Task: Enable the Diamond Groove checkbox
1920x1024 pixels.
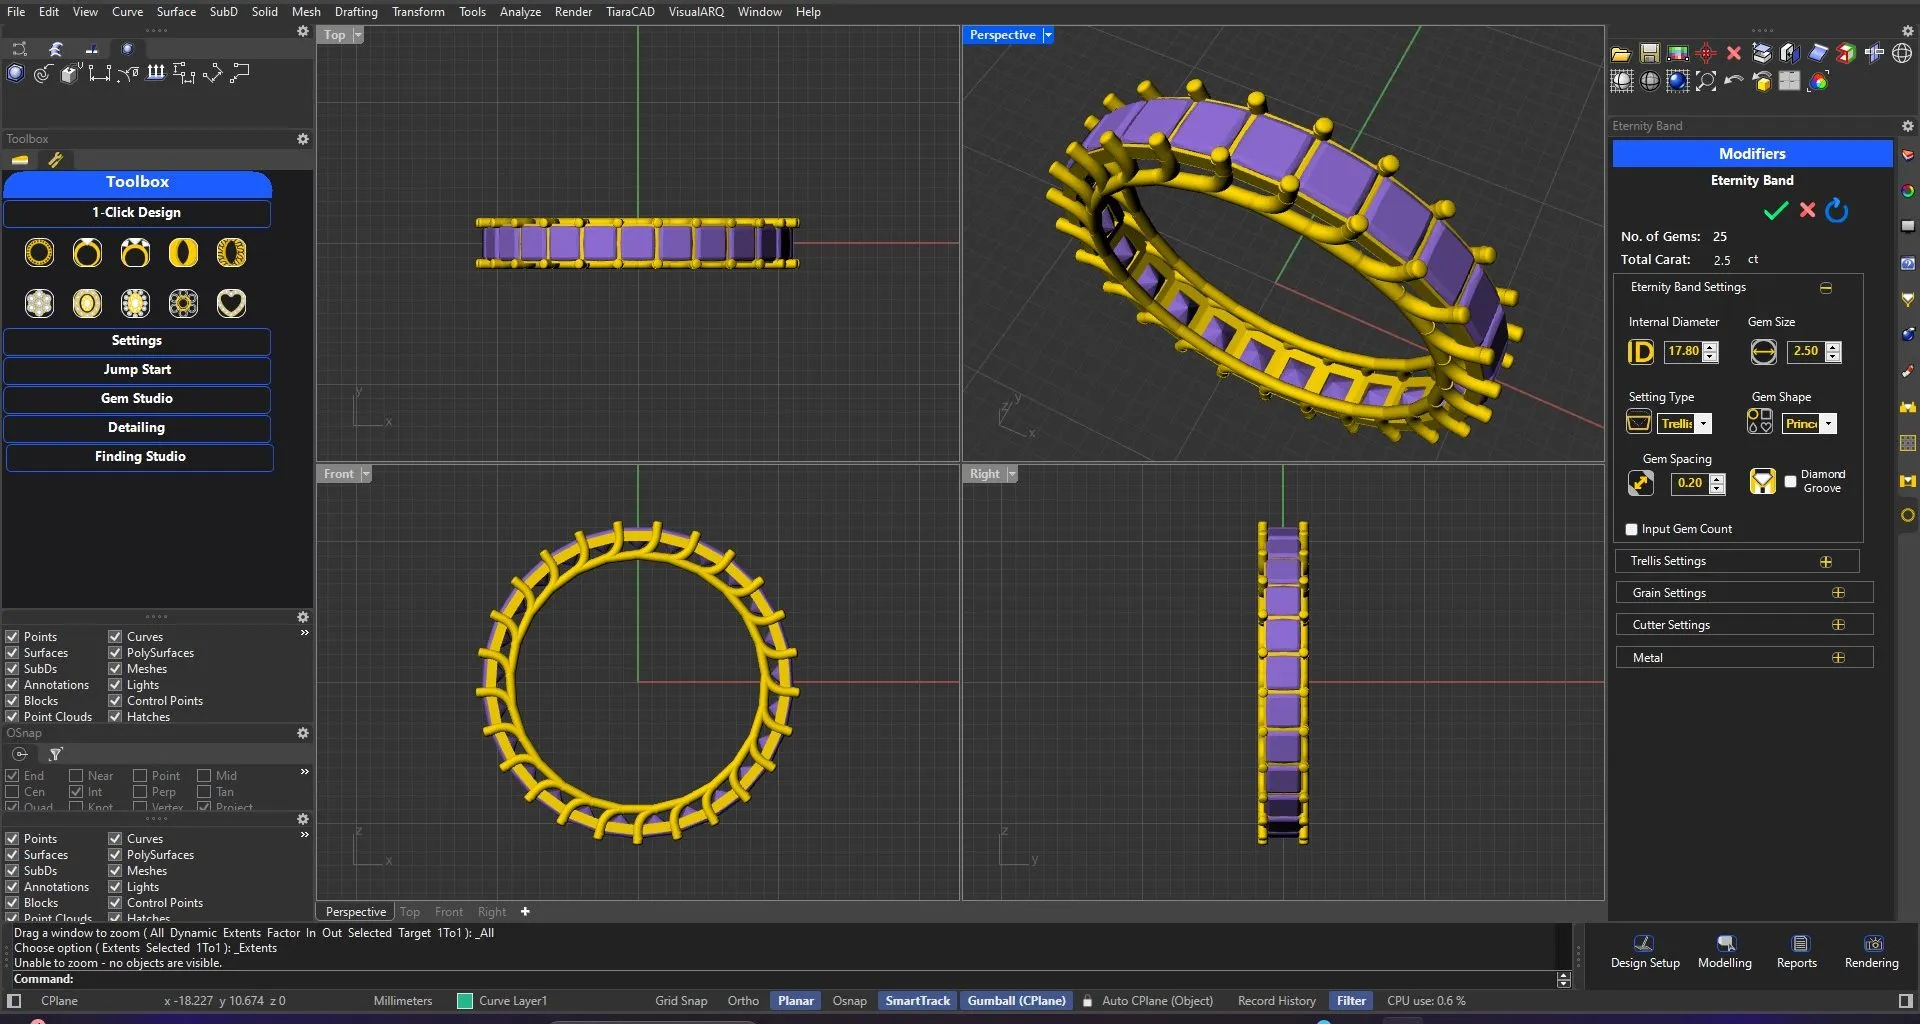Action: [x=1790, y=482]
